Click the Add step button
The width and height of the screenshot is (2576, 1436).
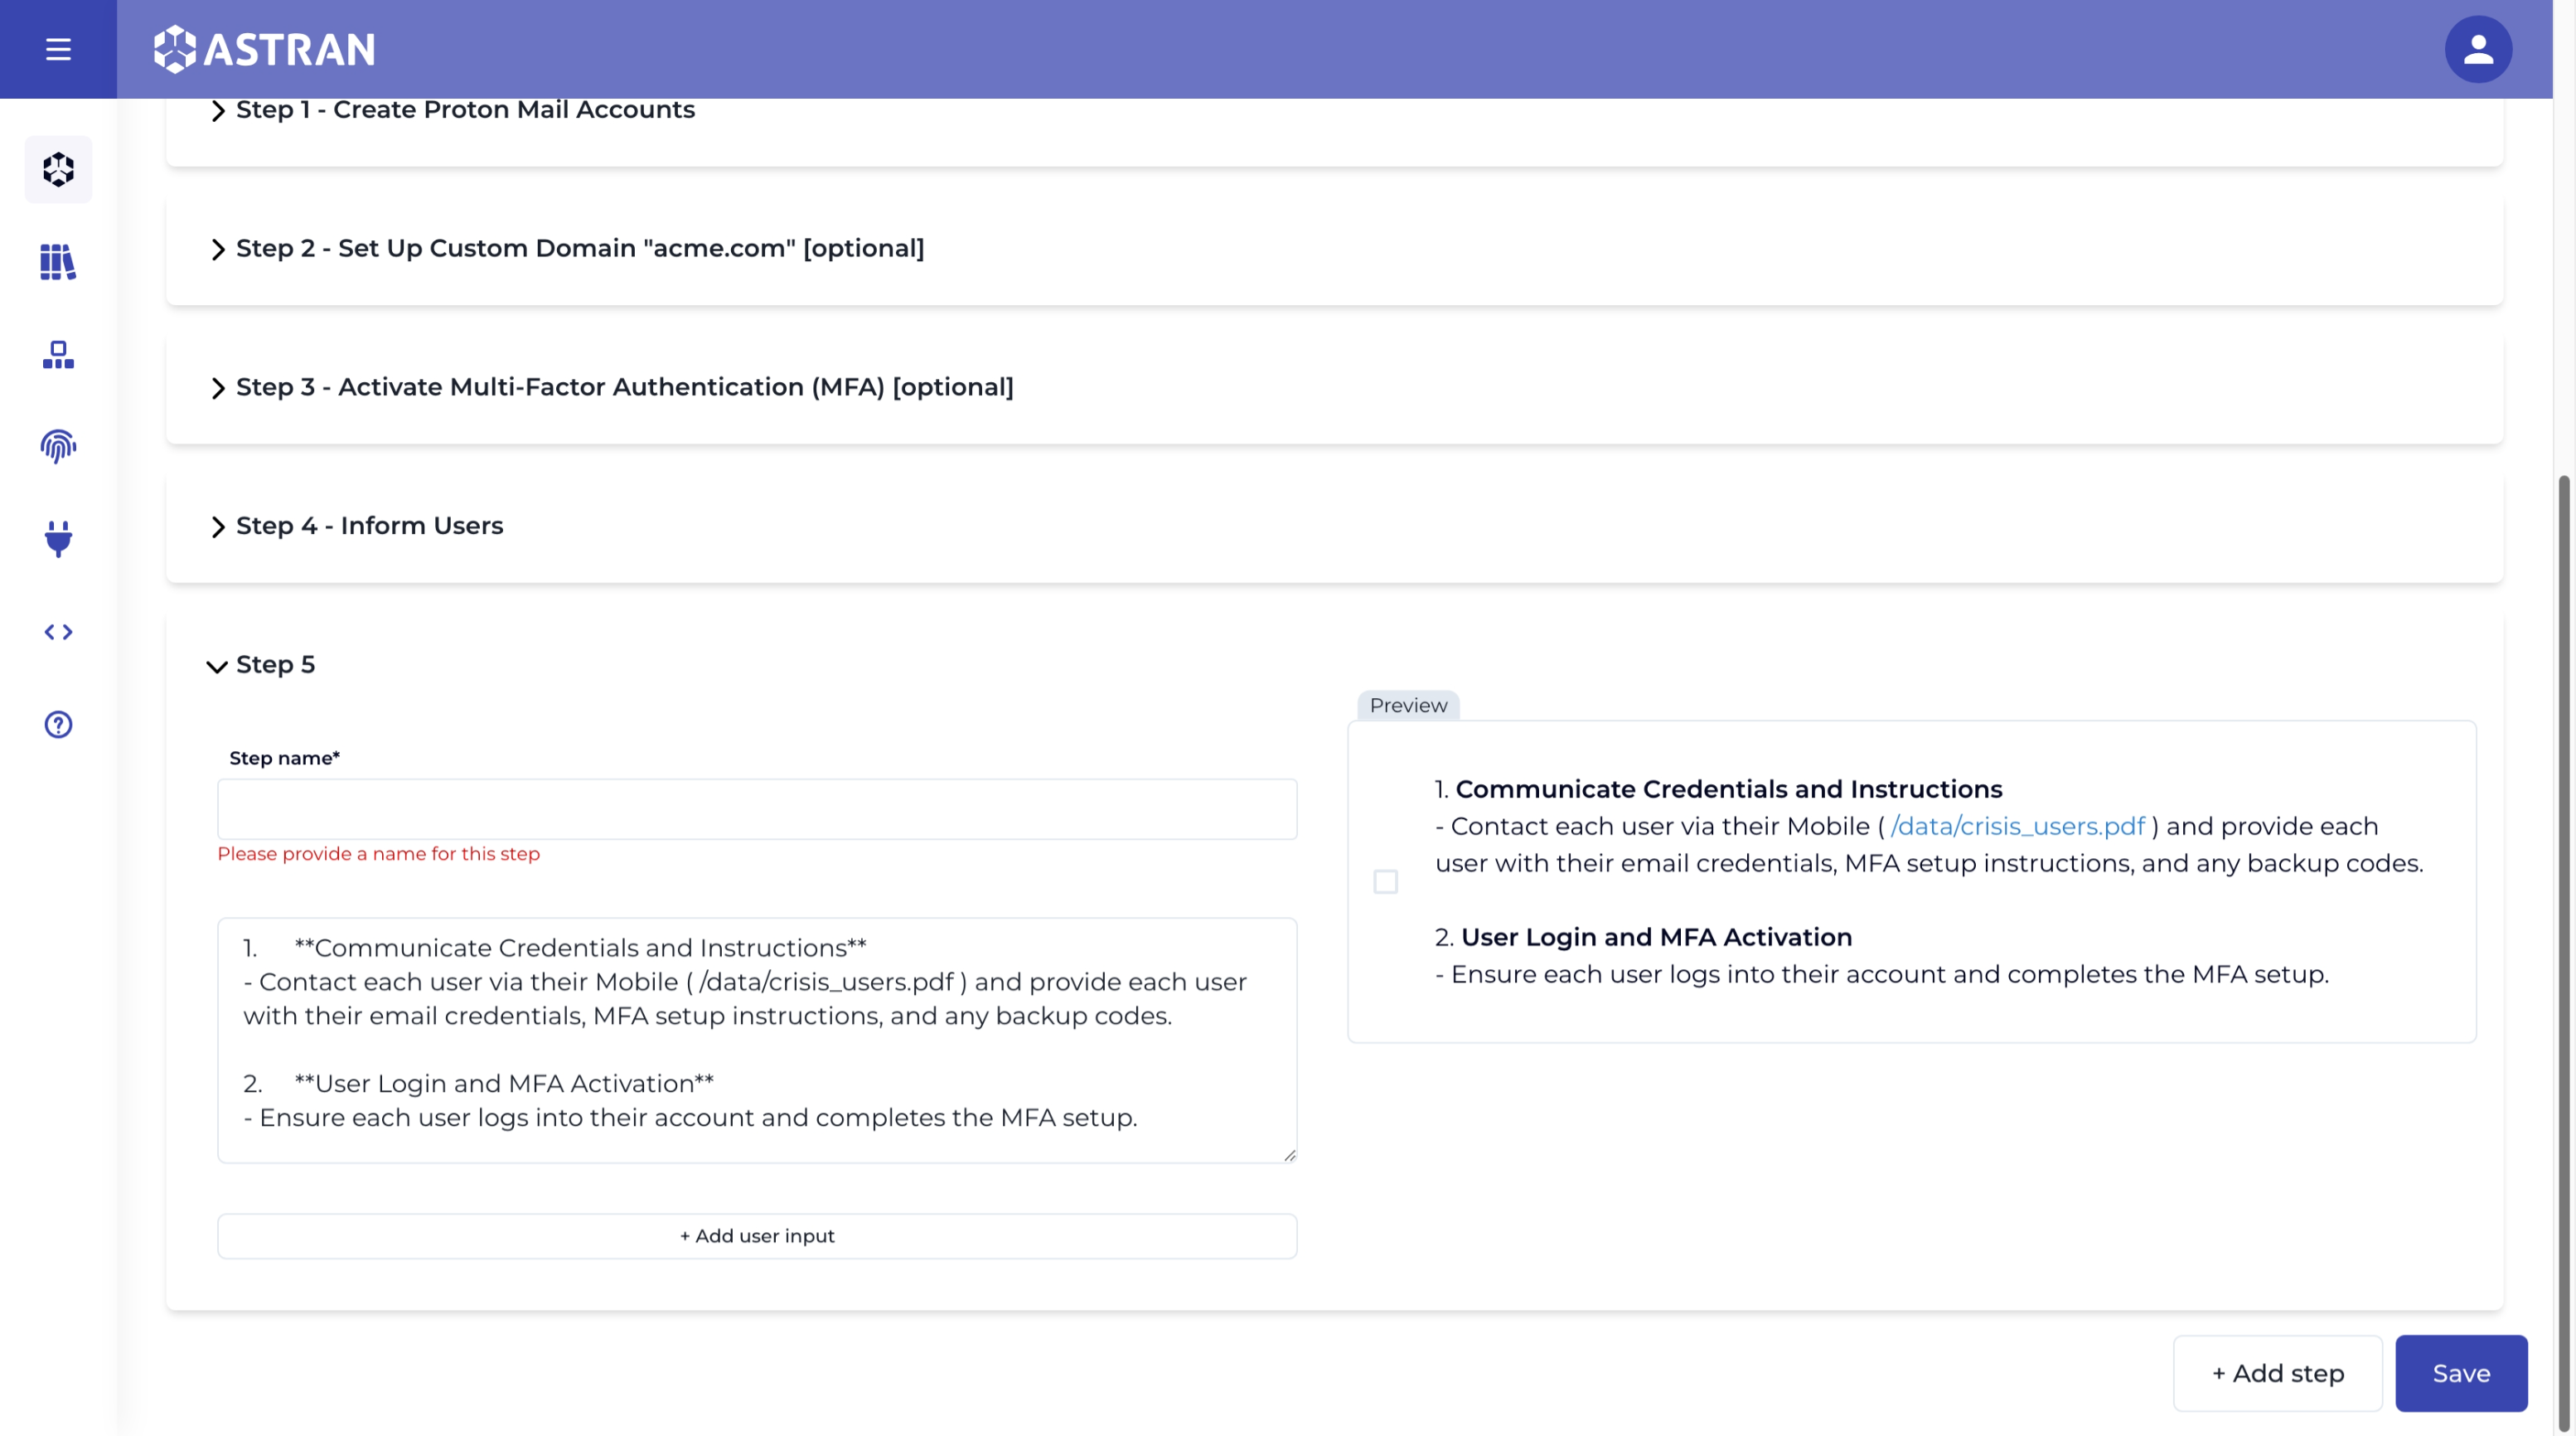click(x=2277, y=1373)
